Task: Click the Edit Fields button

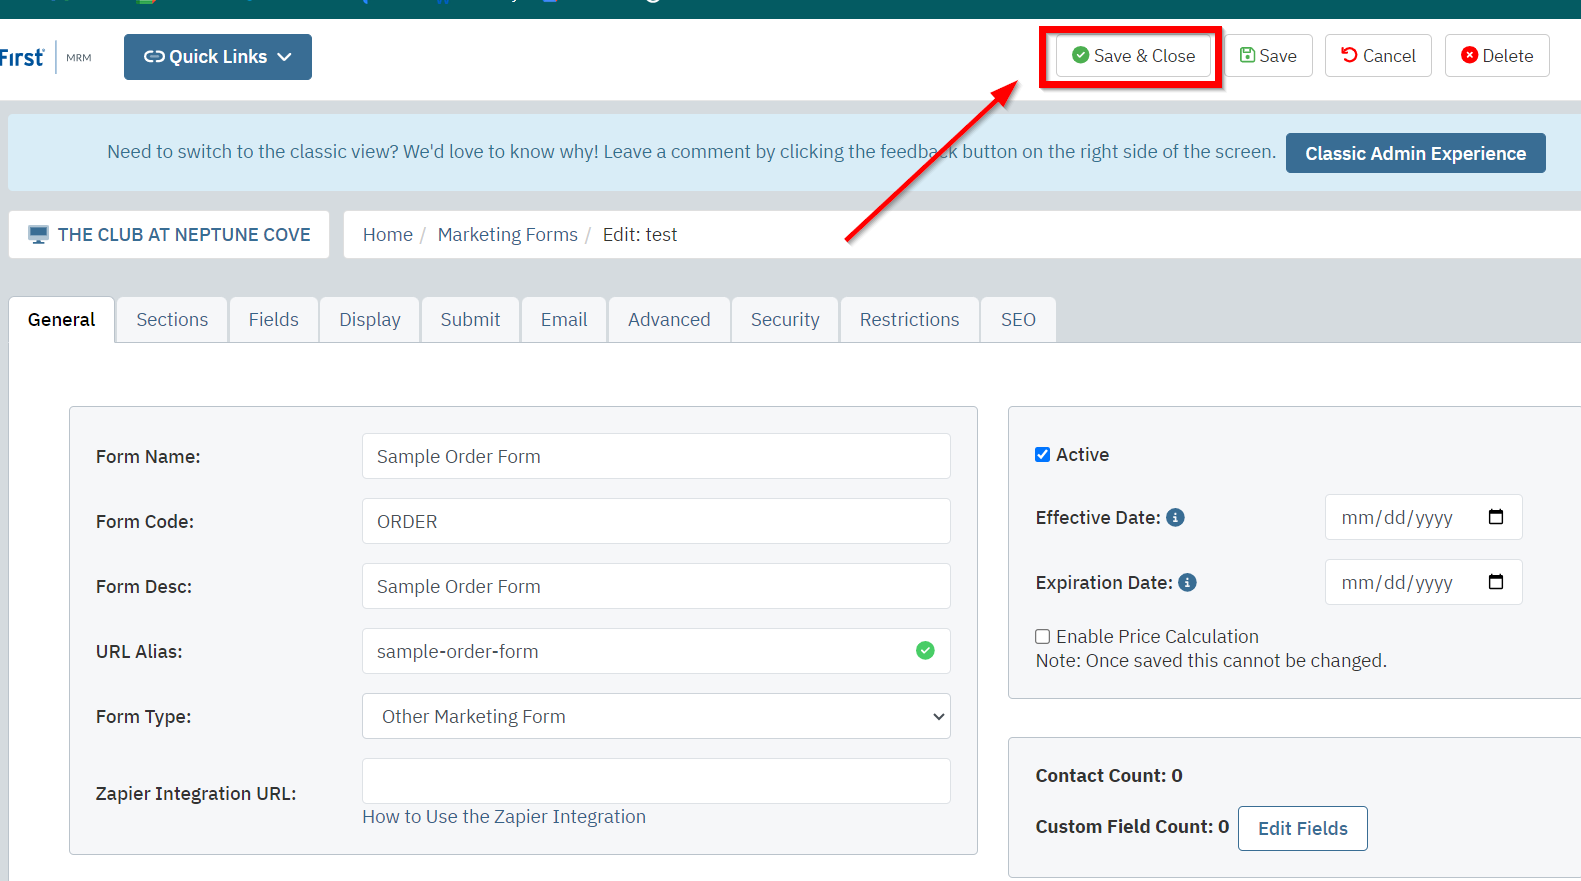Action: click(1302, 828)
